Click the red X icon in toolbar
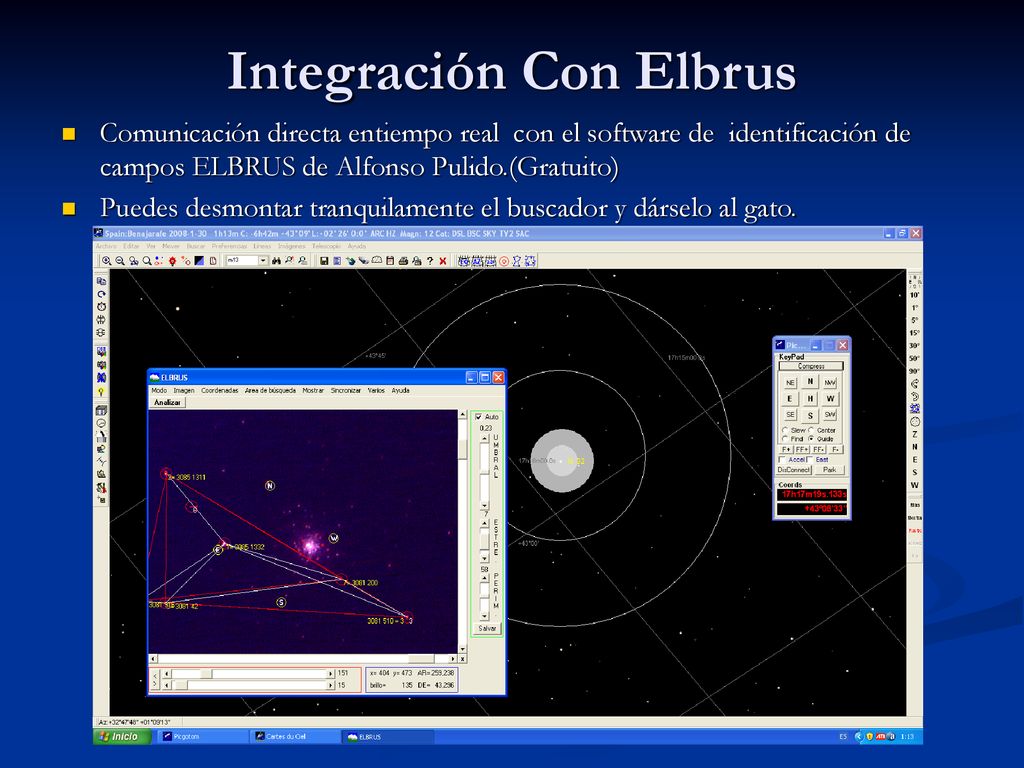The image size is (1024, 768). 443,261
